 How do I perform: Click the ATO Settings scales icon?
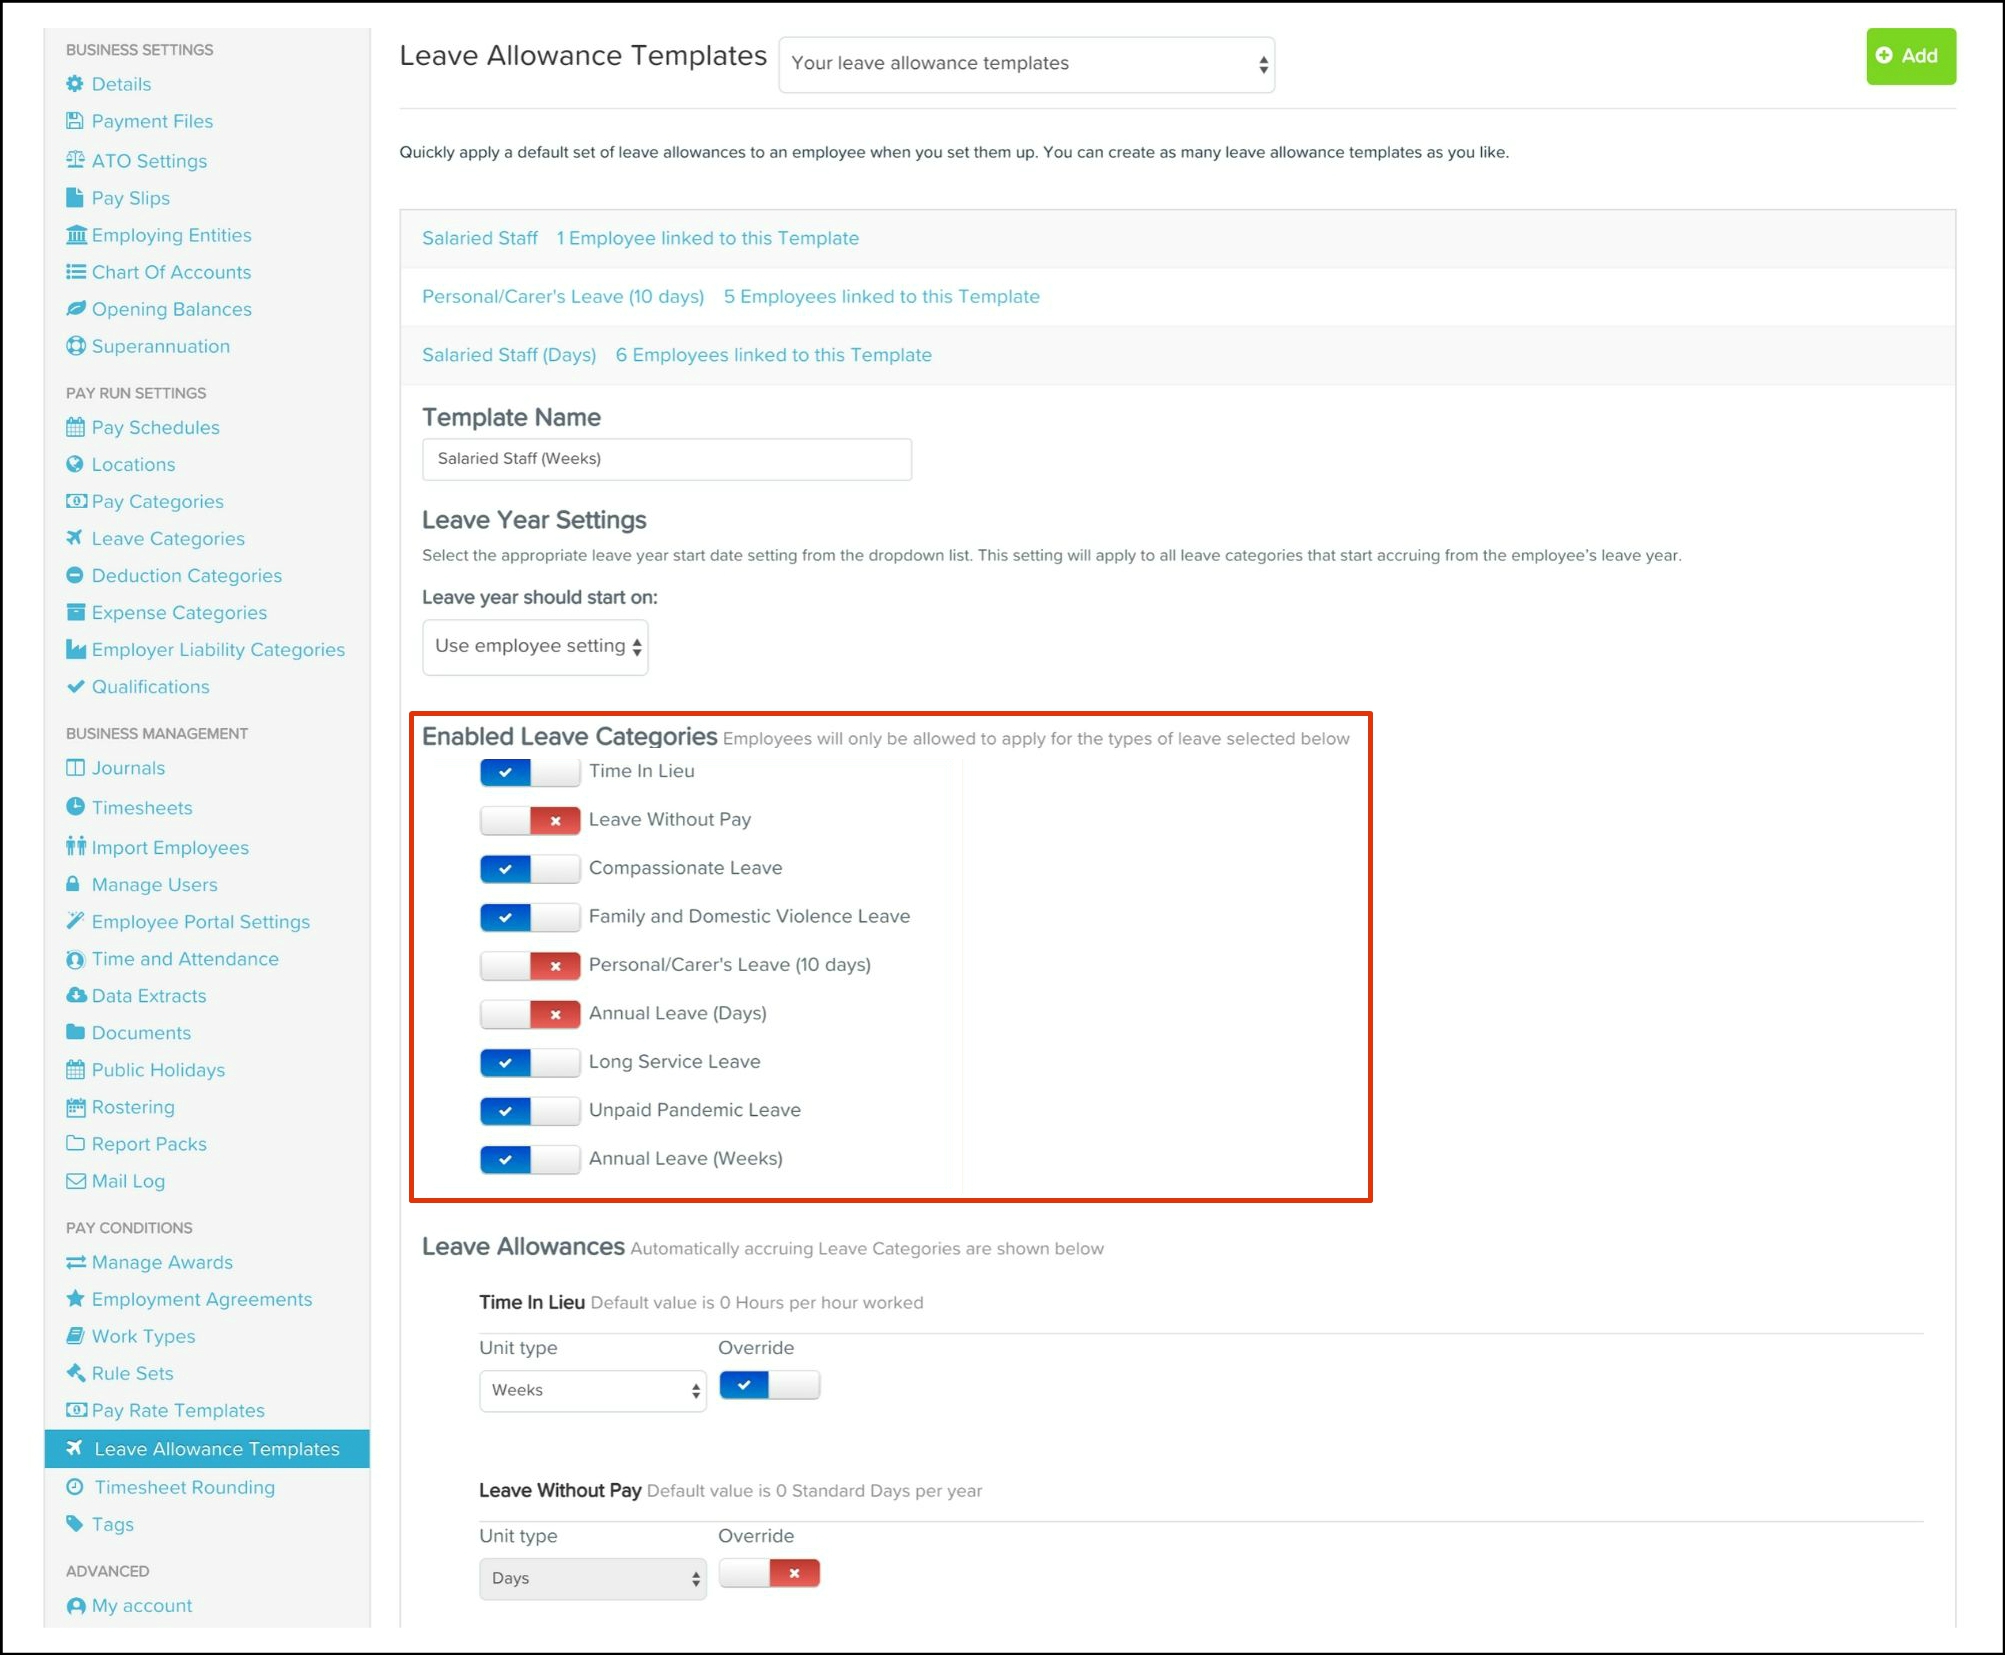click(x=75, y=160)
